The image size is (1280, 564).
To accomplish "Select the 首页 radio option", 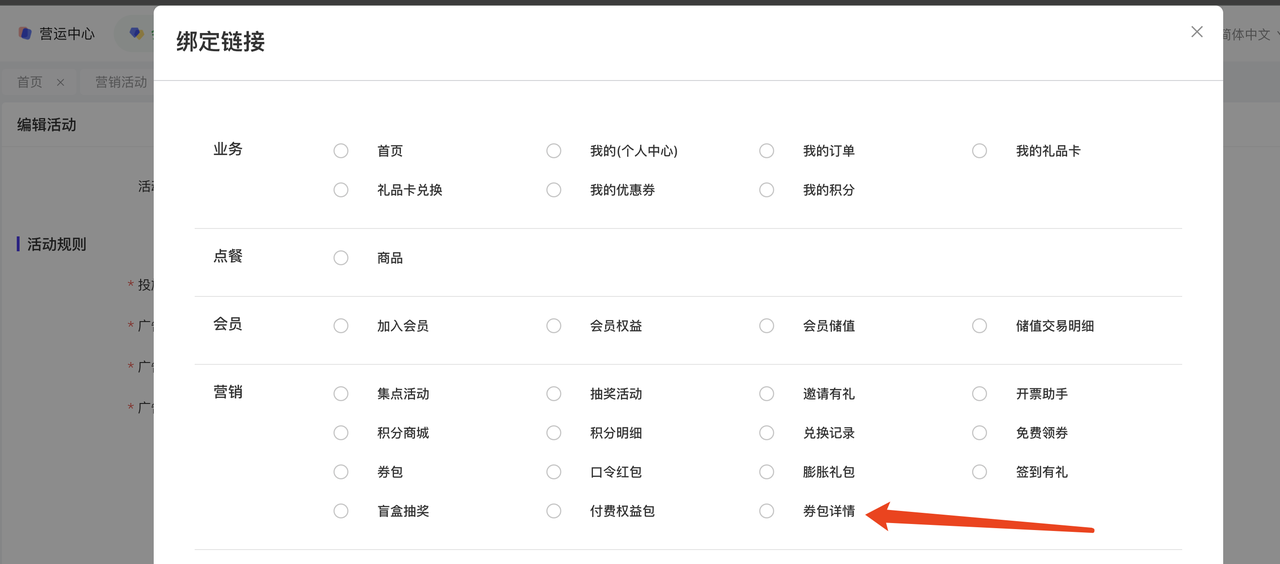I will (341, 151).
